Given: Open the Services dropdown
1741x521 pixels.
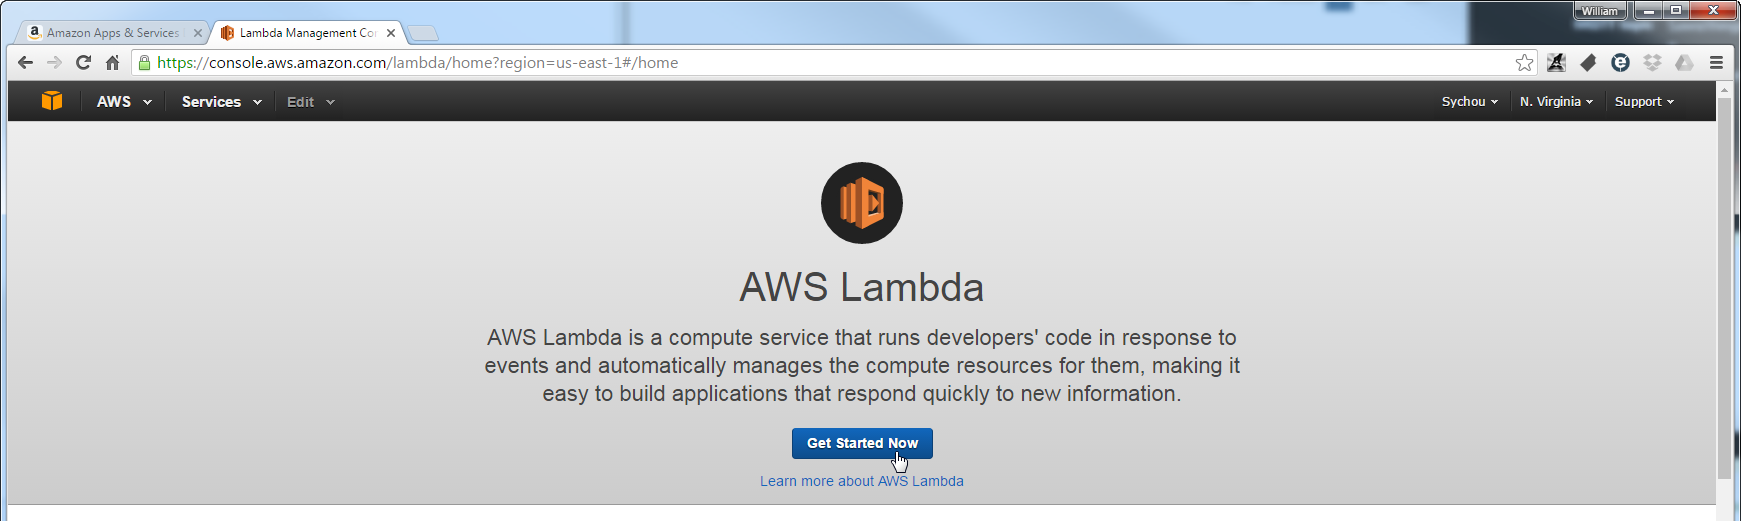Looking at the screenshot, I should [x=221, y=102].
